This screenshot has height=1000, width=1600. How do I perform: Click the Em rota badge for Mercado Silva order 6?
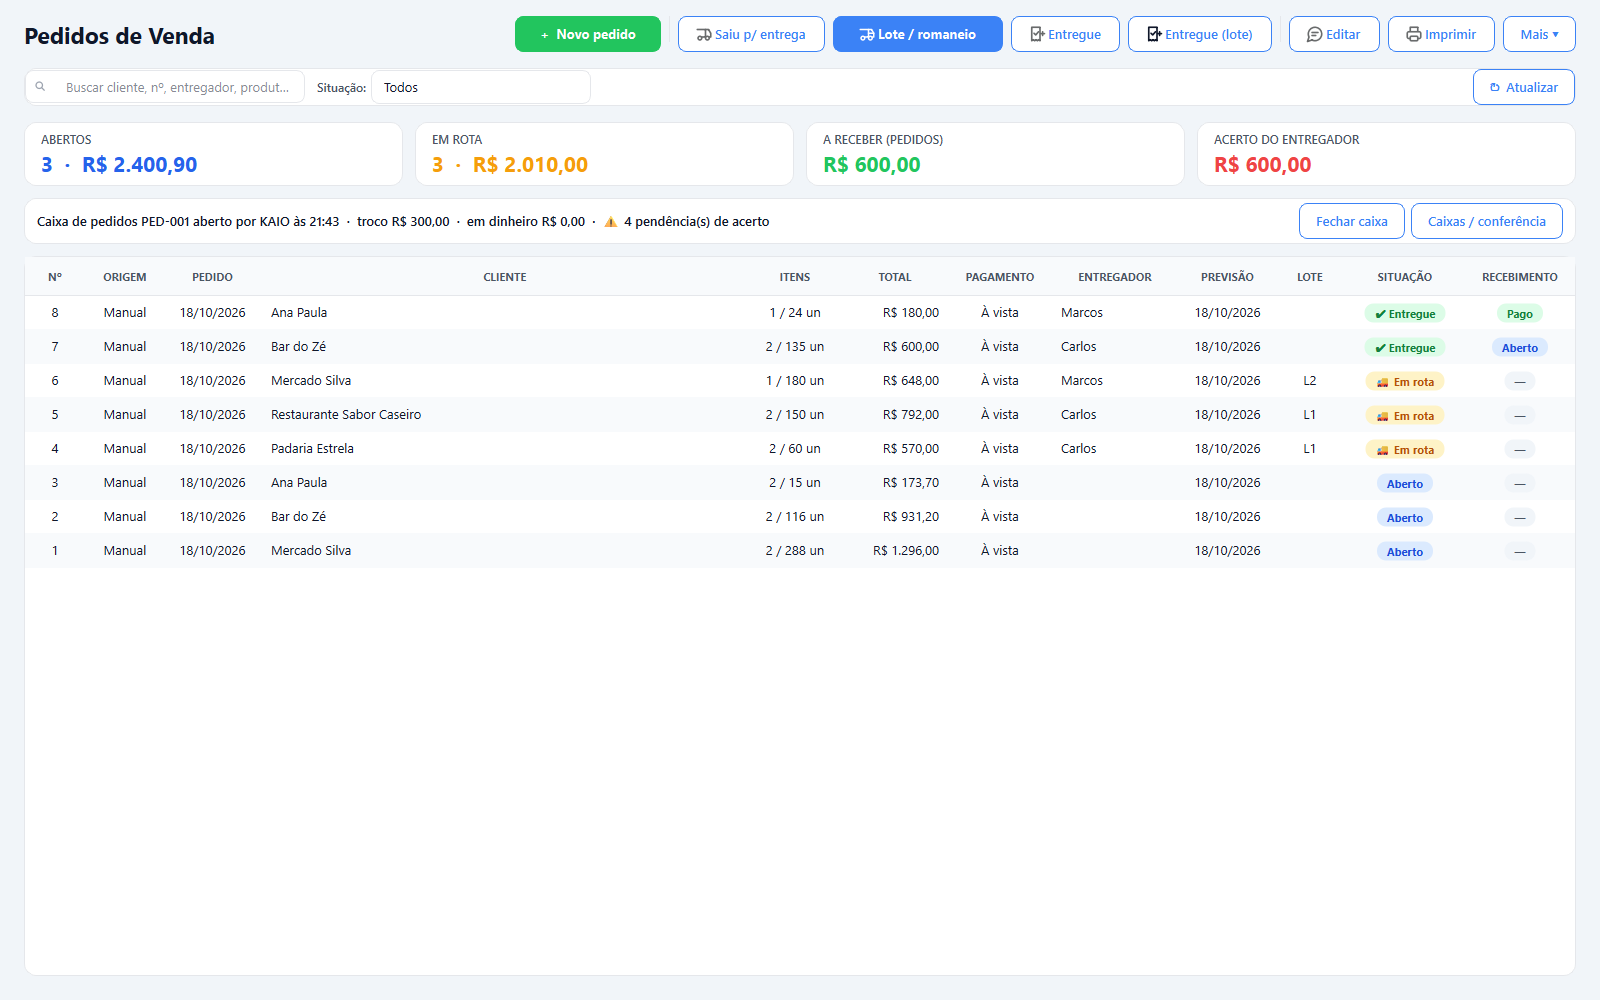coord(1405,382)
